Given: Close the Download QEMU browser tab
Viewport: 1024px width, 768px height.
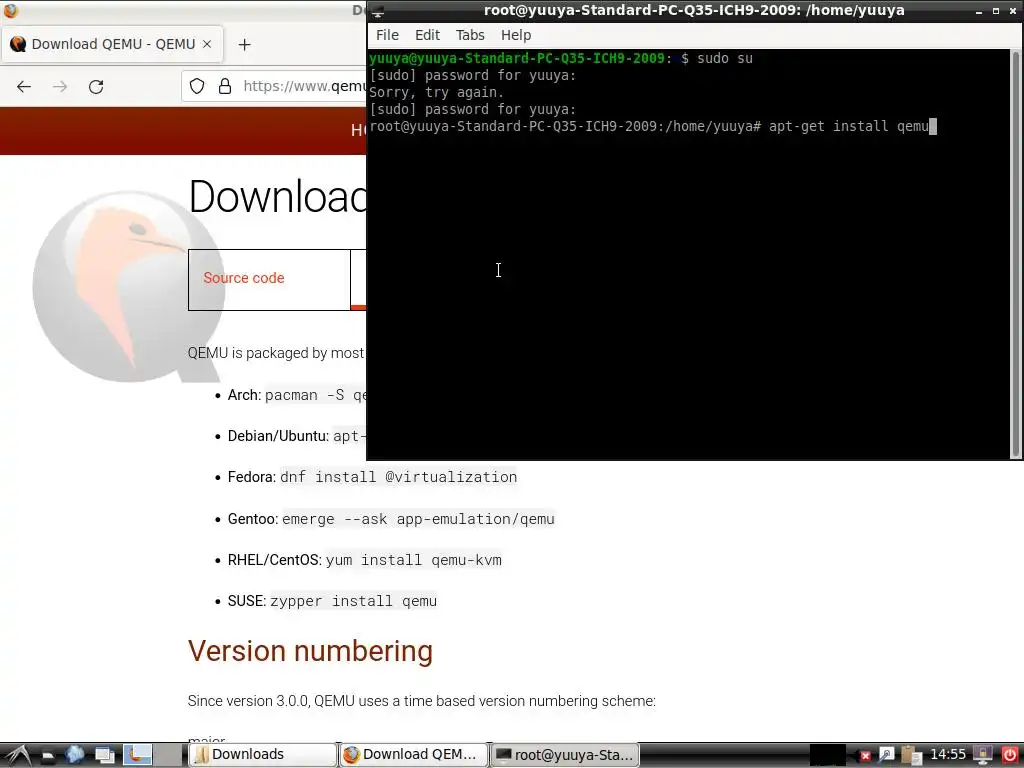Looking at the screenshot, I should [207, 44].
